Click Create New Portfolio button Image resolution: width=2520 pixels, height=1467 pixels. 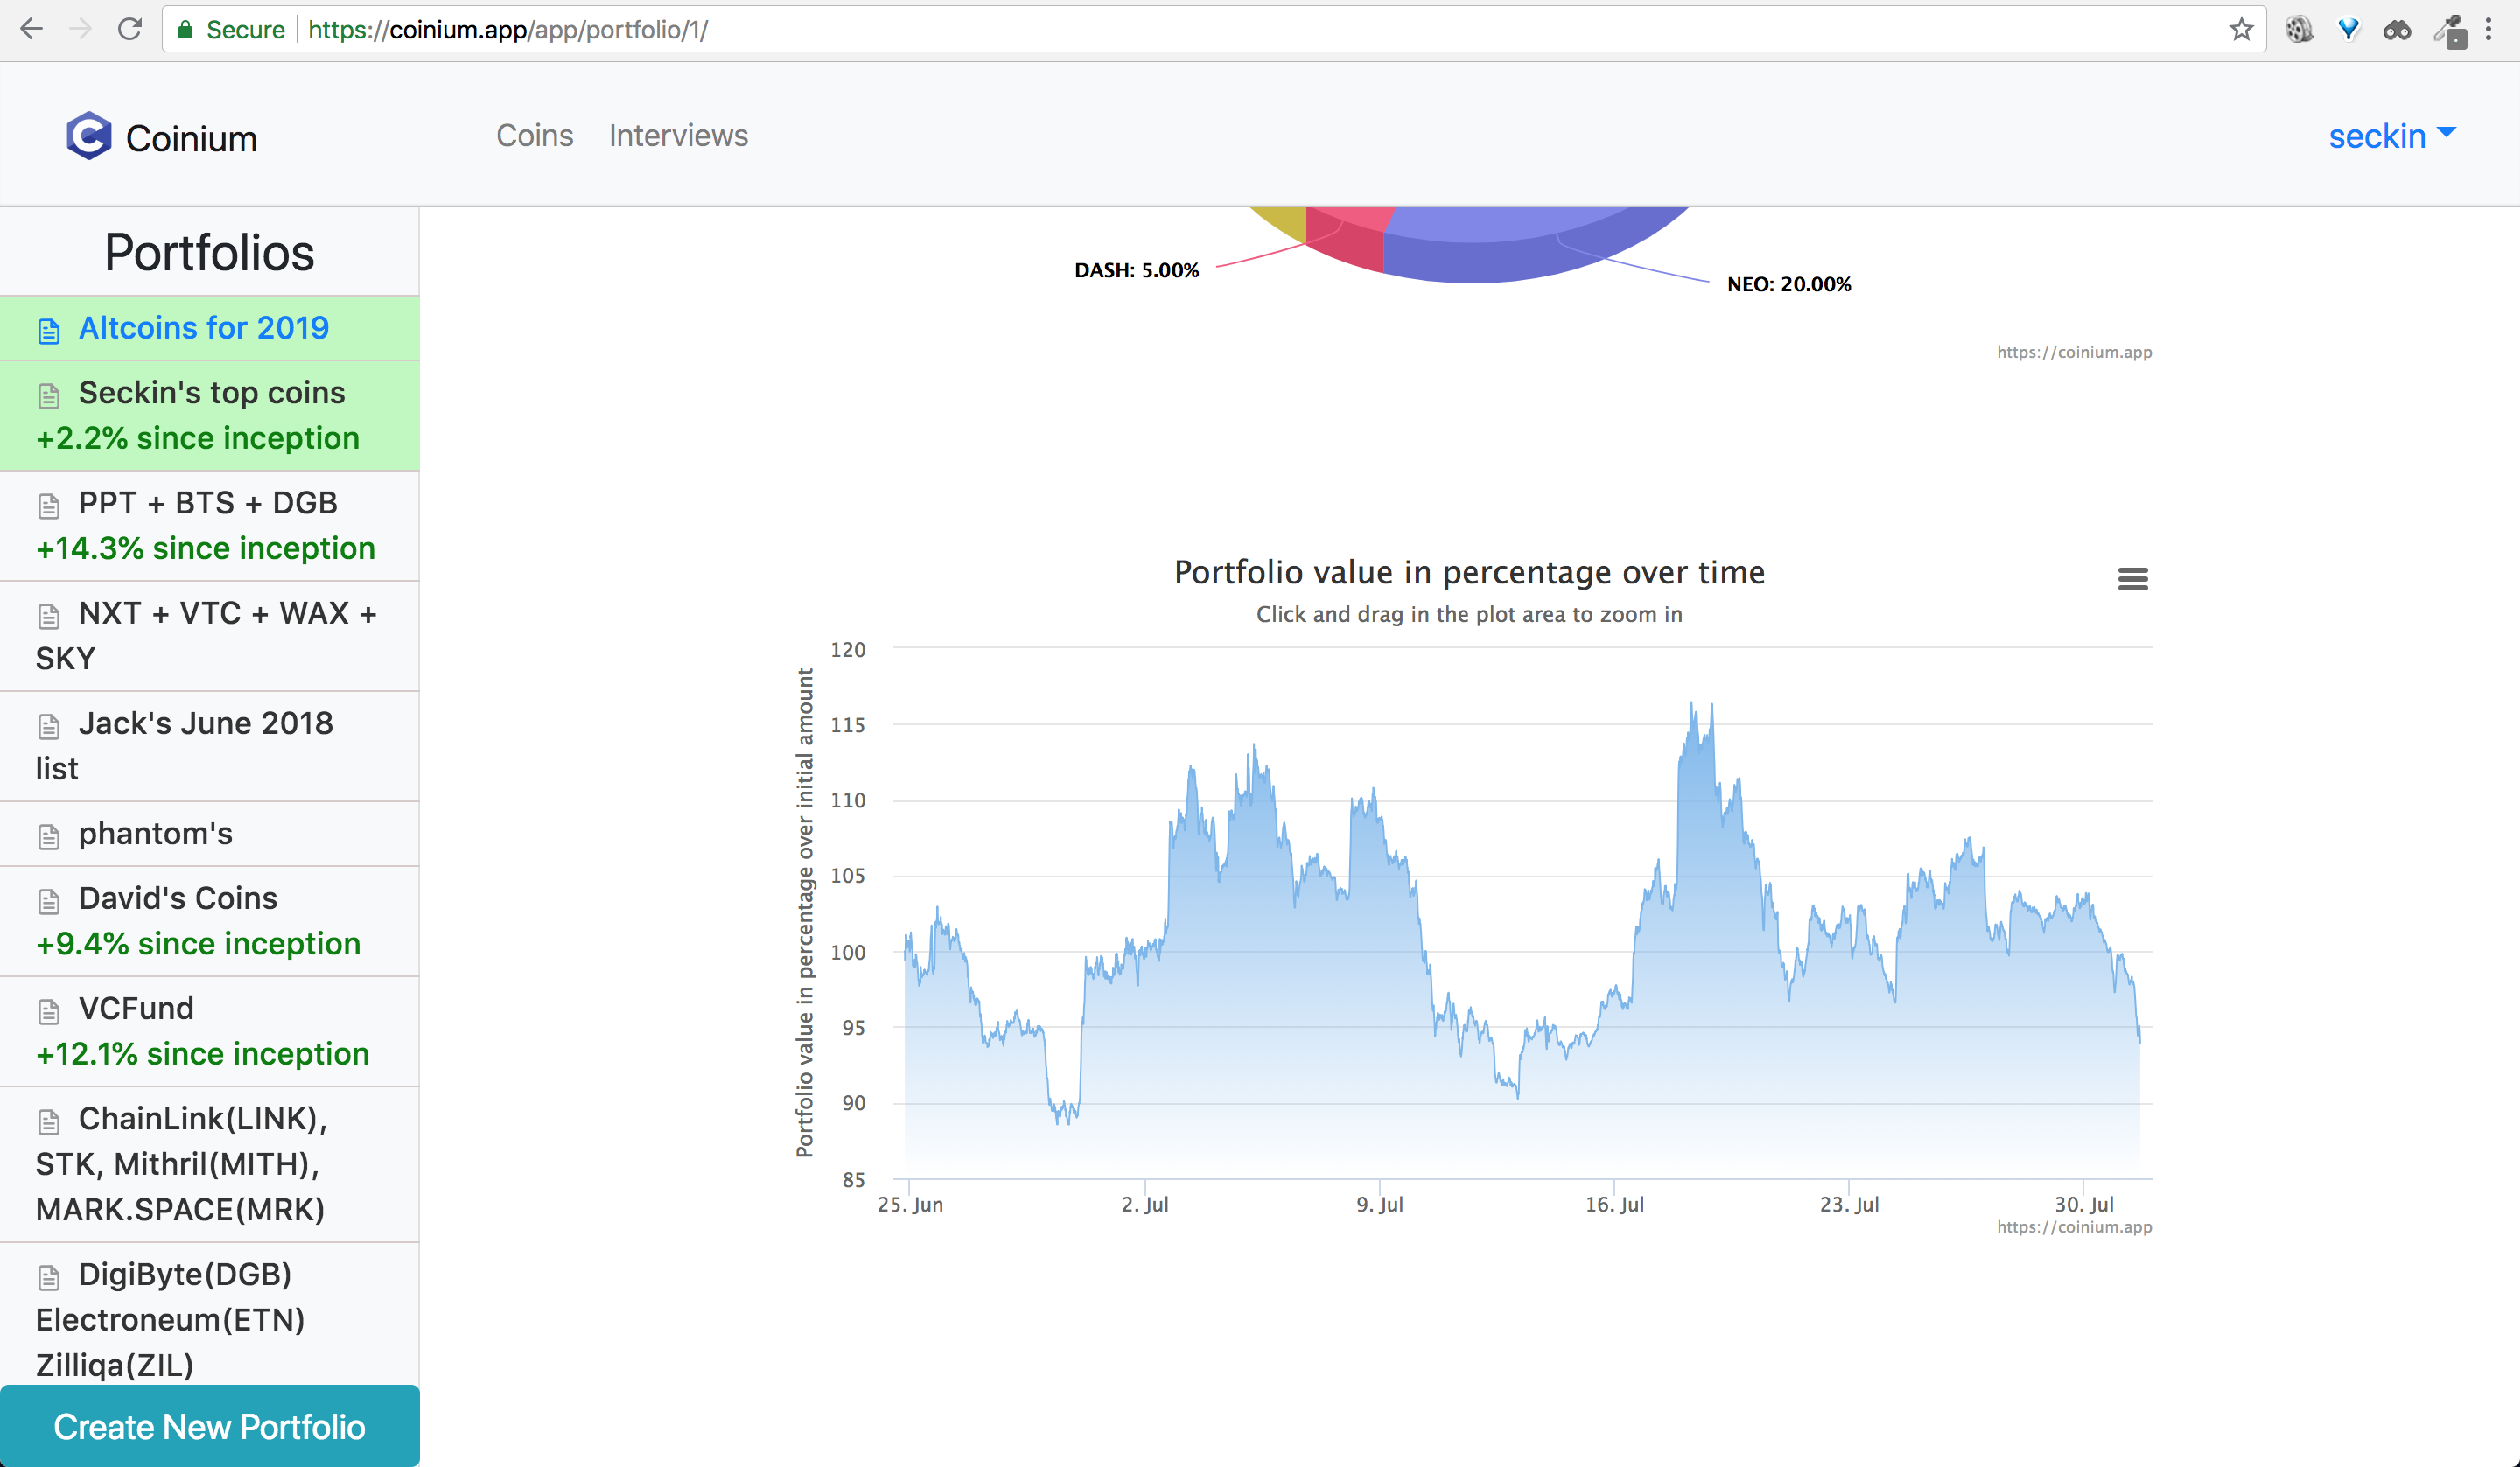(209, 1426)
